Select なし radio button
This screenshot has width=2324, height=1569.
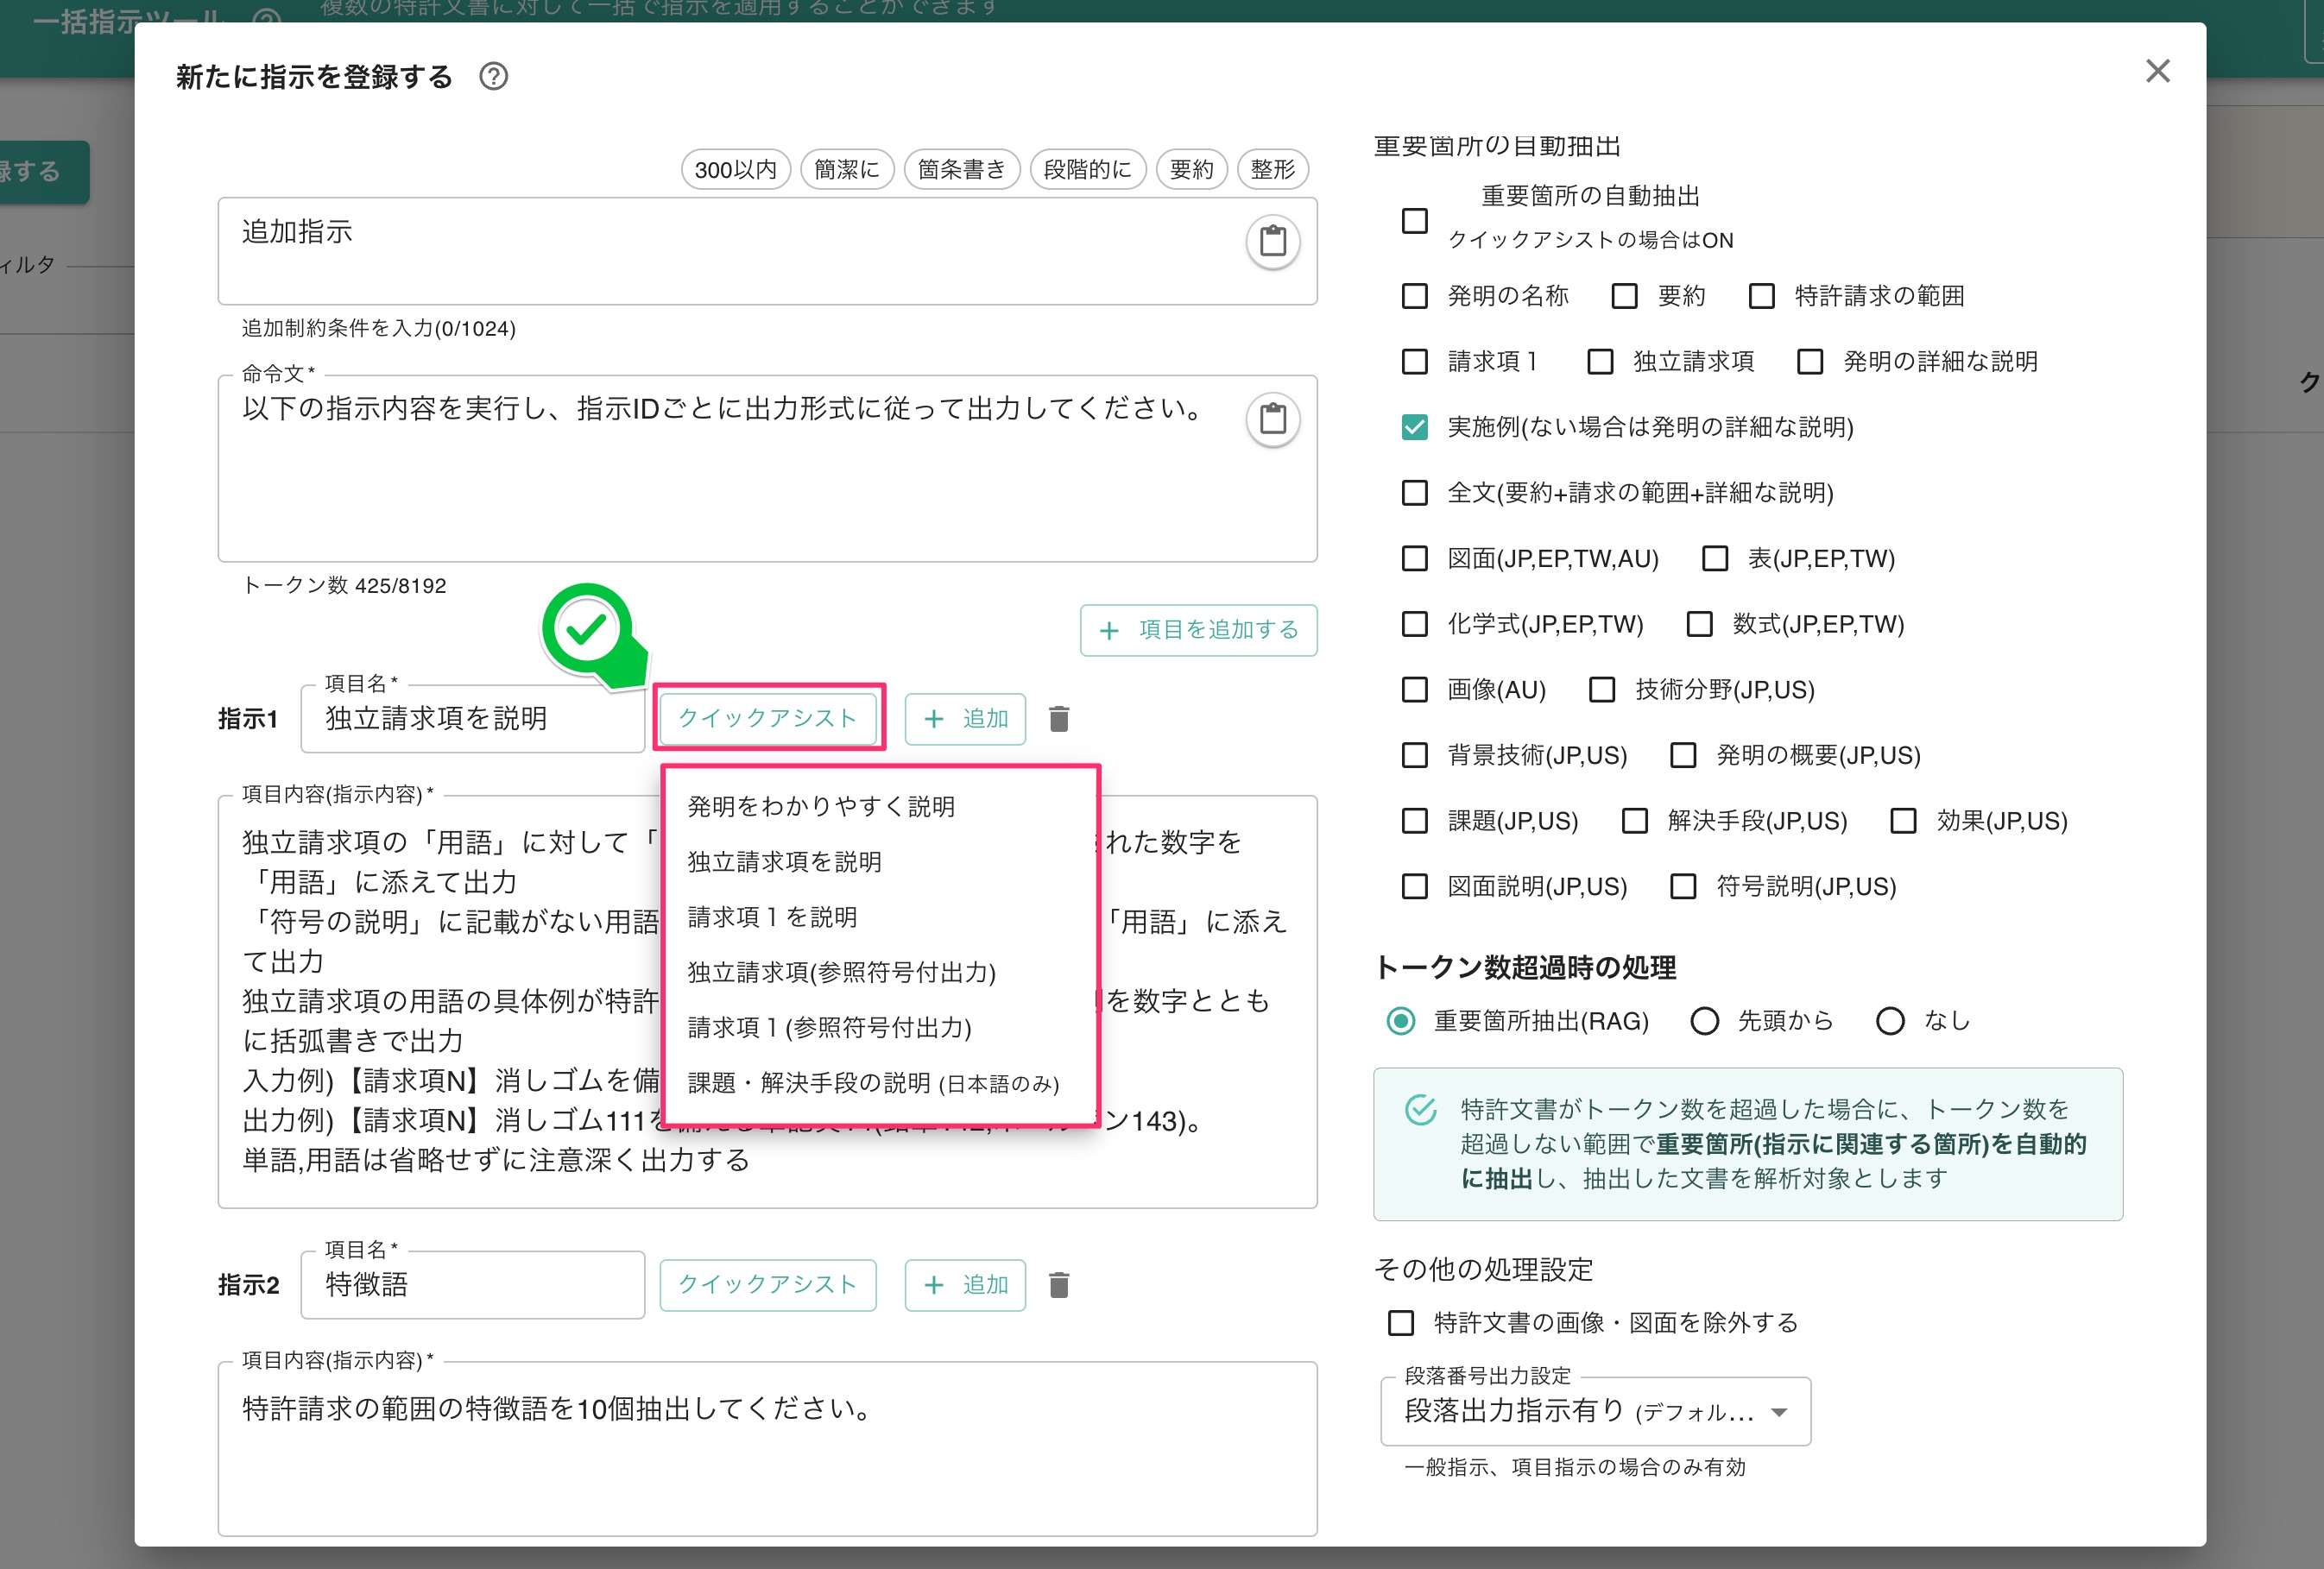tap(1890, 1022)
